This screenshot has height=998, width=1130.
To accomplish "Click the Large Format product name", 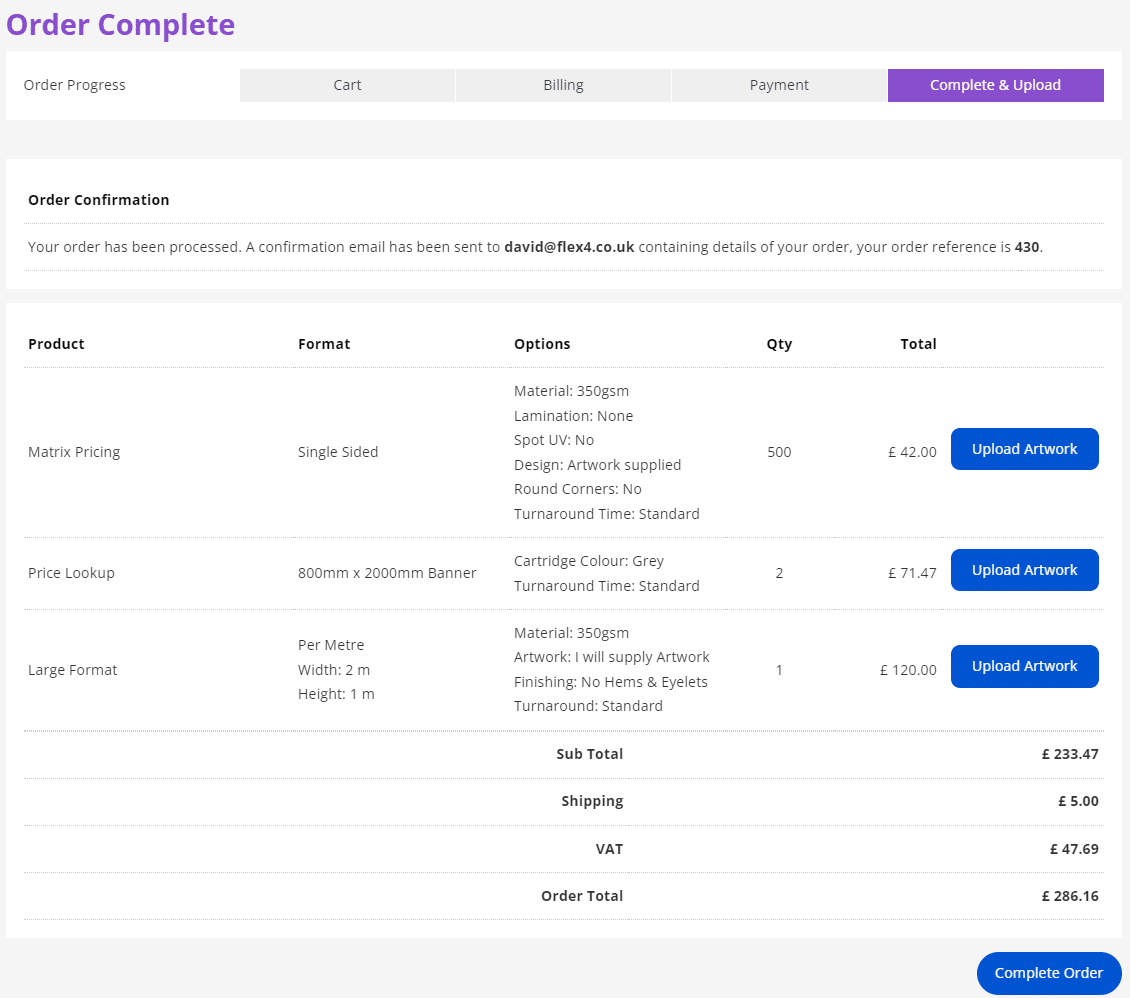I will [72, 670].
